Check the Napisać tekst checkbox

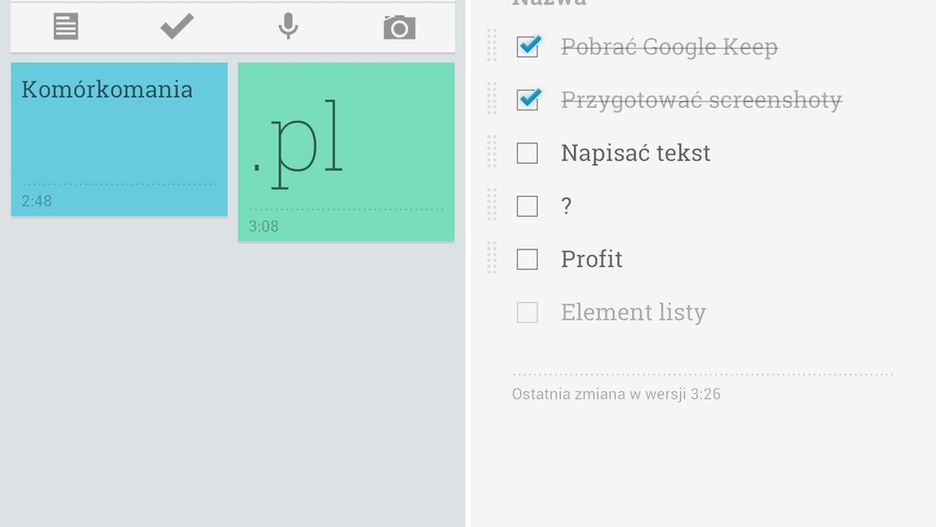(527, 153)
